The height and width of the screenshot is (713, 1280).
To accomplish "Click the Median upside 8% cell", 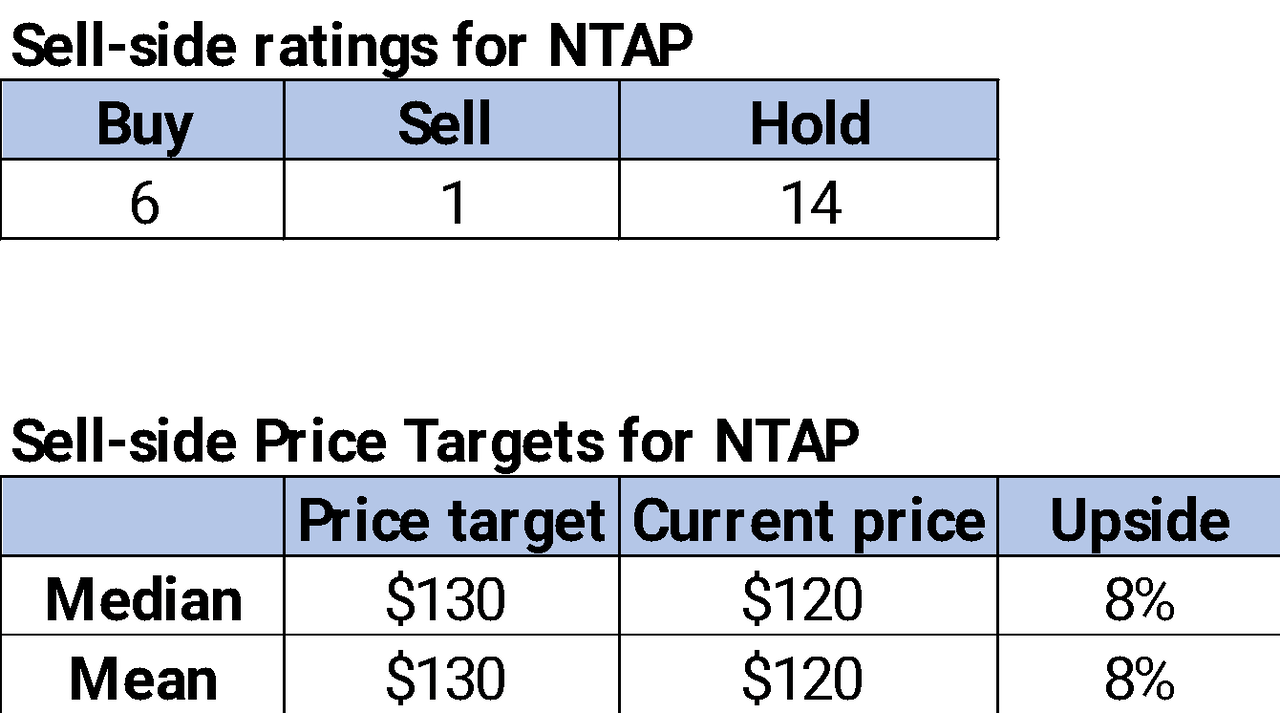I will pos(1139,598).
